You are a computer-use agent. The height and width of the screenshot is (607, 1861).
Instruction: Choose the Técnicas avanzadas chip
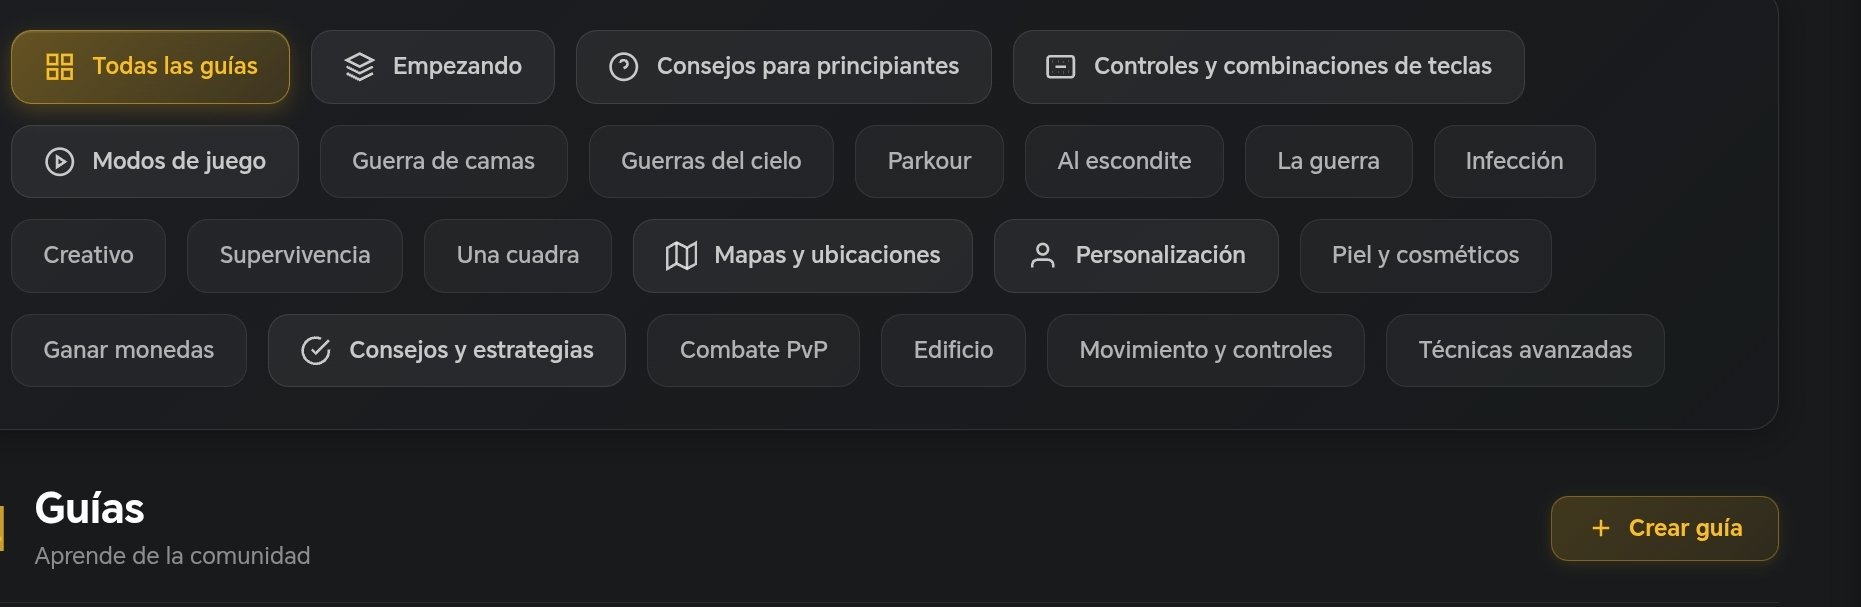(x=1525, y=351)
